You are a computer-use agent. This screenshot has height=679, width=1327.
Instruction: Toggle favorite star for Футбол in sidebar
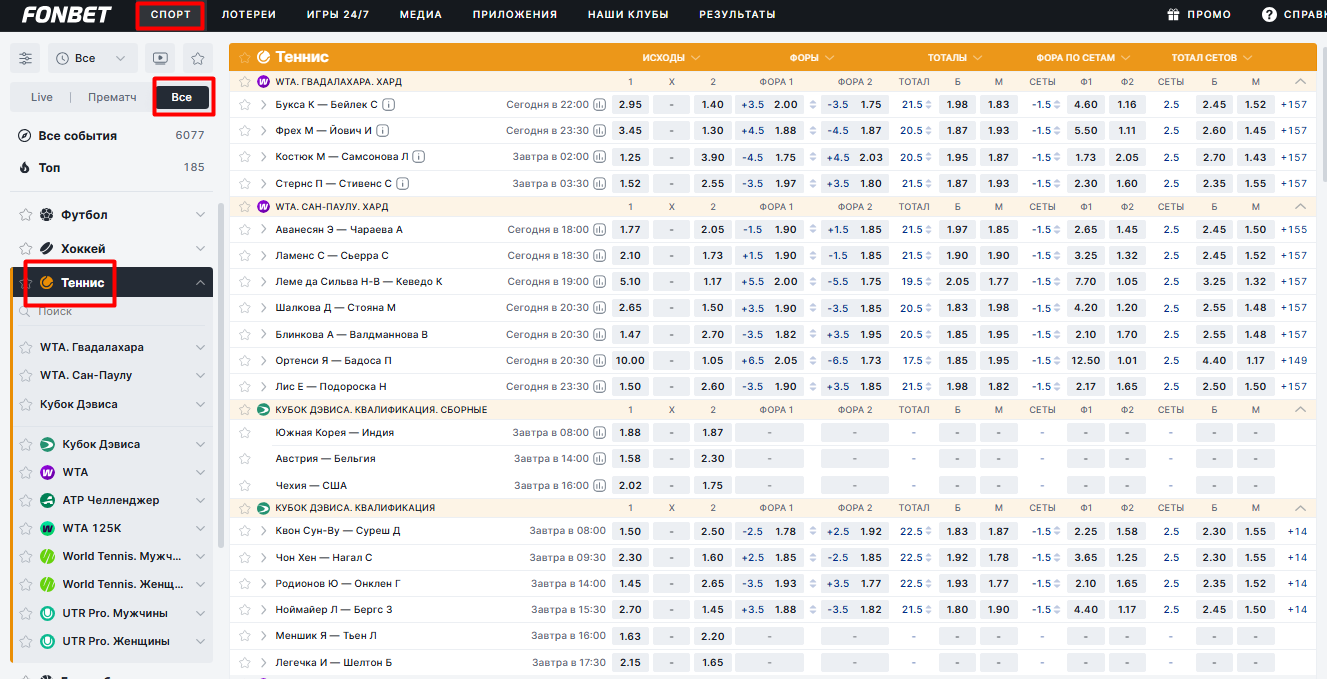coord(25,215)
